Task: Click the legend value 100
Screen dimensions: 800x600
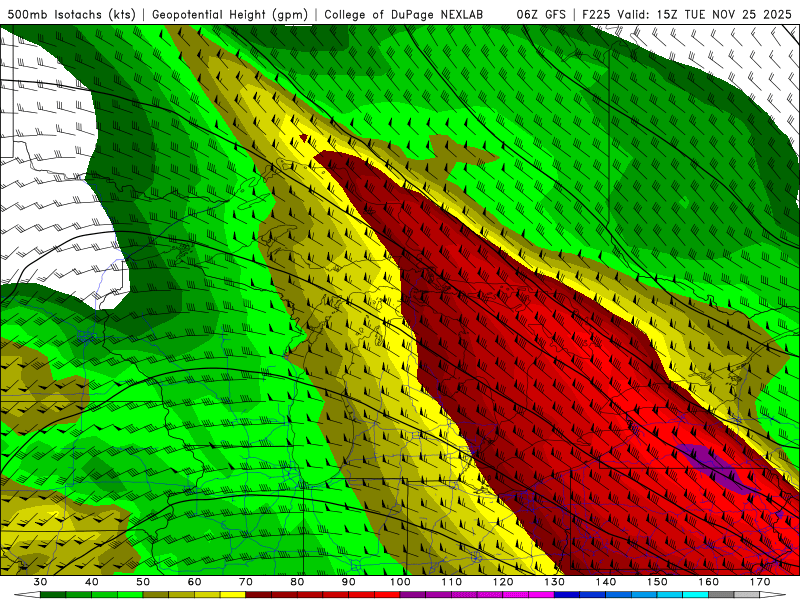Action: pos(401,582)
